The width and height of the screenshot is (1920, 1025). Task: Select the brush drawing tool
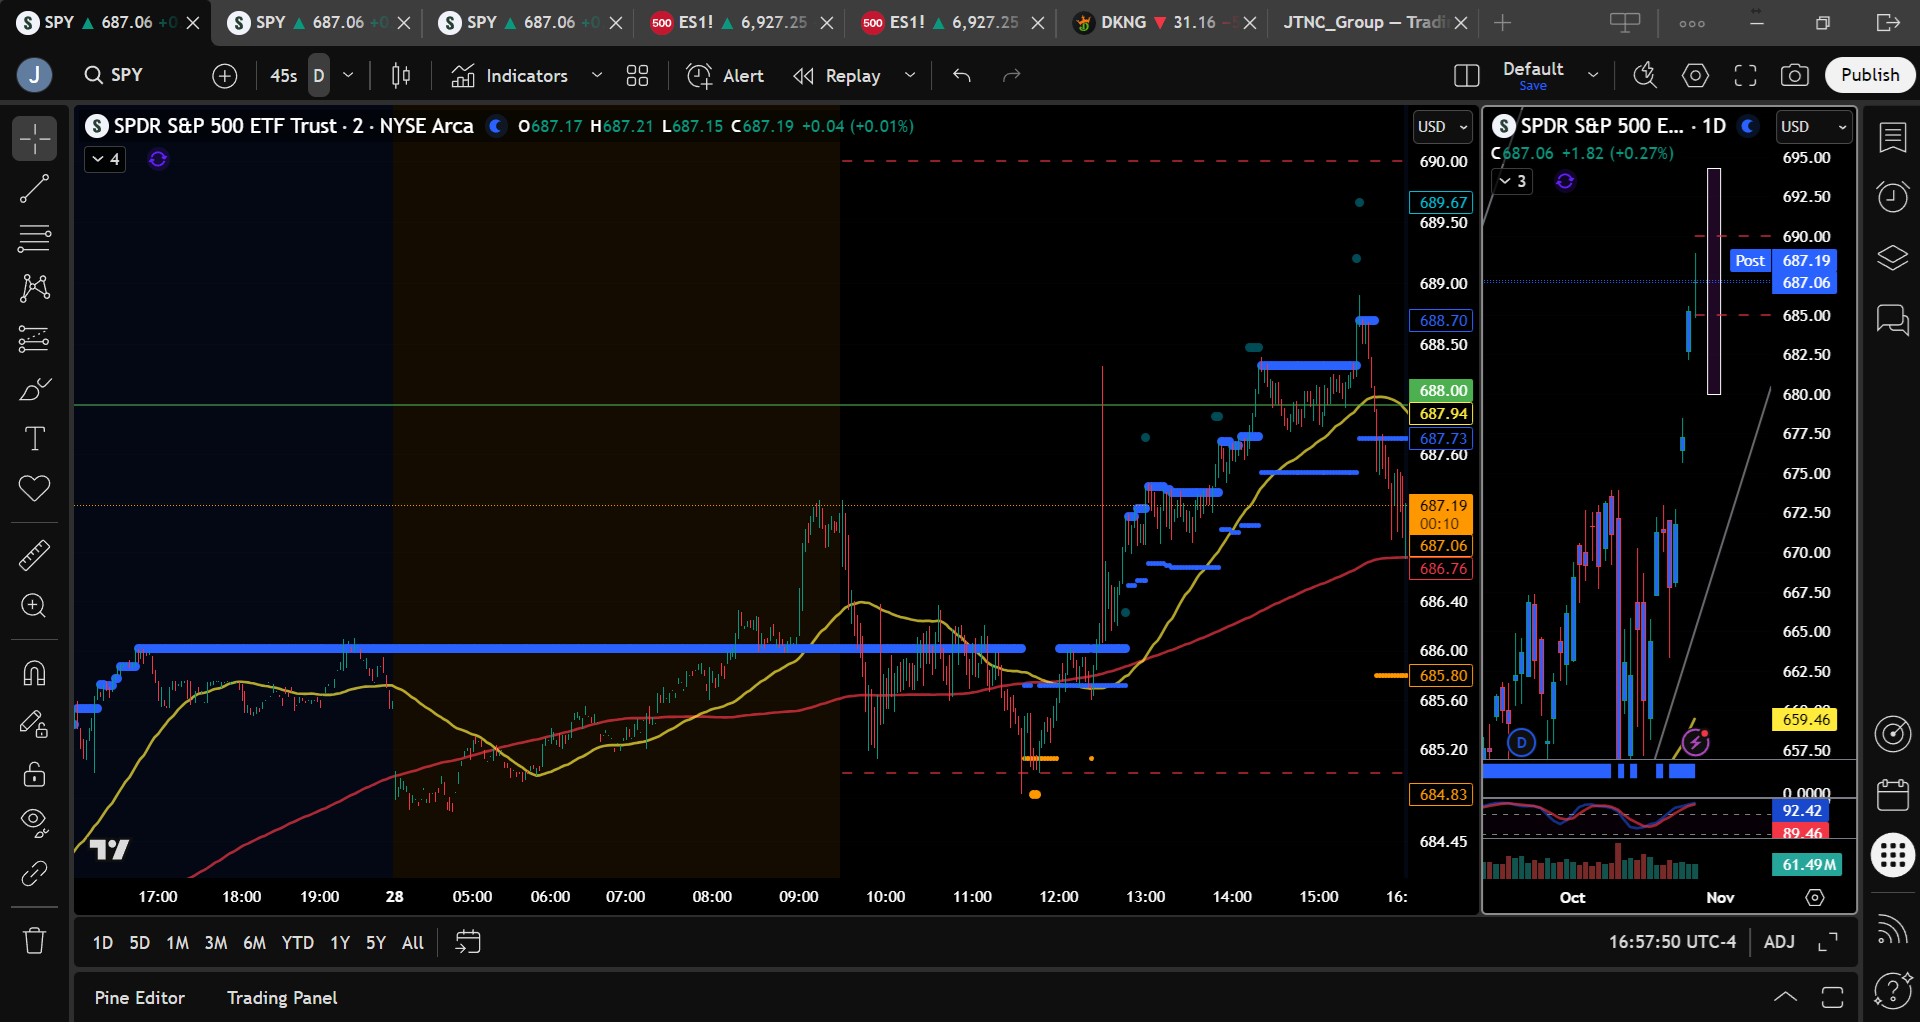pyautogui.click(x=34, y=389)
